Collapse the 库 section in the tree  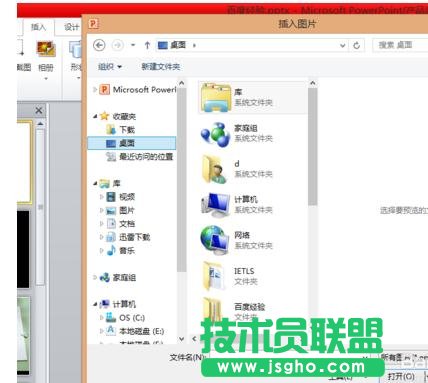point(95,183)
